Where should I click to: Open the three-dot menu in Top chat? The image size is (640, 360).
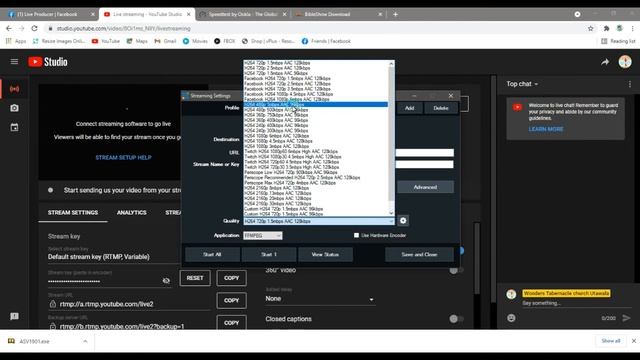630,84
